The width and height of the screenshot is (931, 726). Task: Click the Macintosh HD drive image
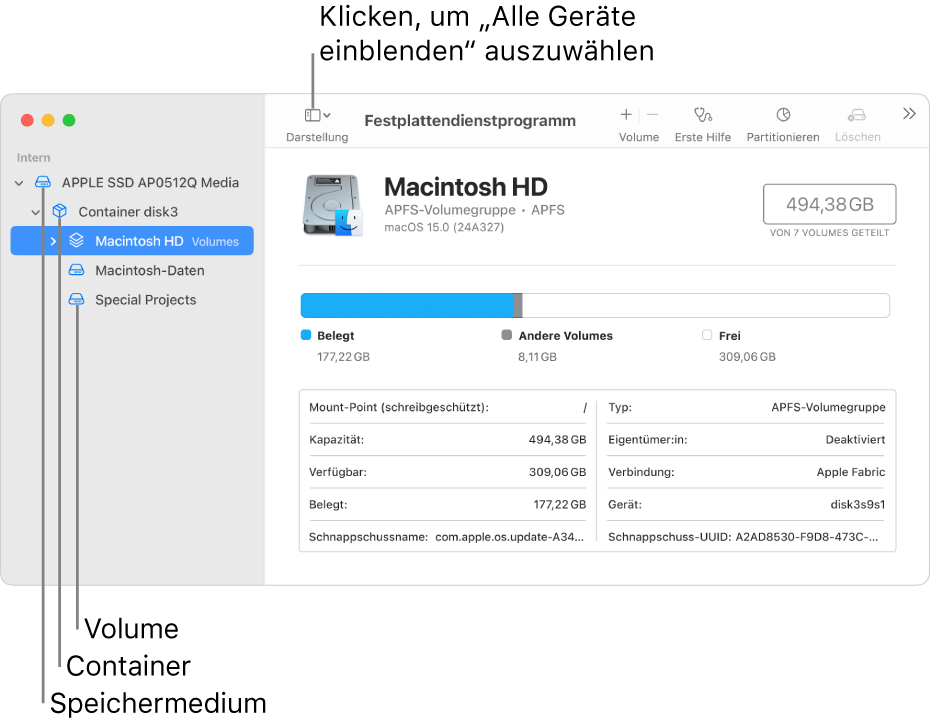(332, 205)
